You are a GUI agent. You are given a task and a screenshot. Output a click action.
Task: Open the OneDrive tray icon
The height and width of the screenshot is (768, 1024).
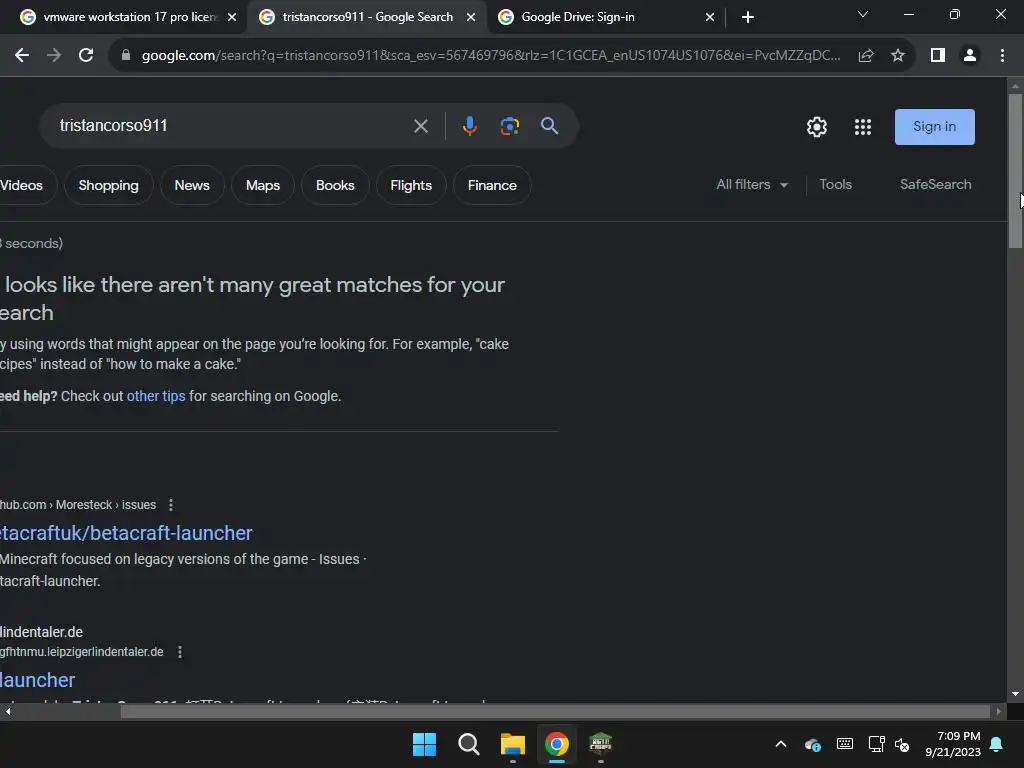click(x=812, y=744)
